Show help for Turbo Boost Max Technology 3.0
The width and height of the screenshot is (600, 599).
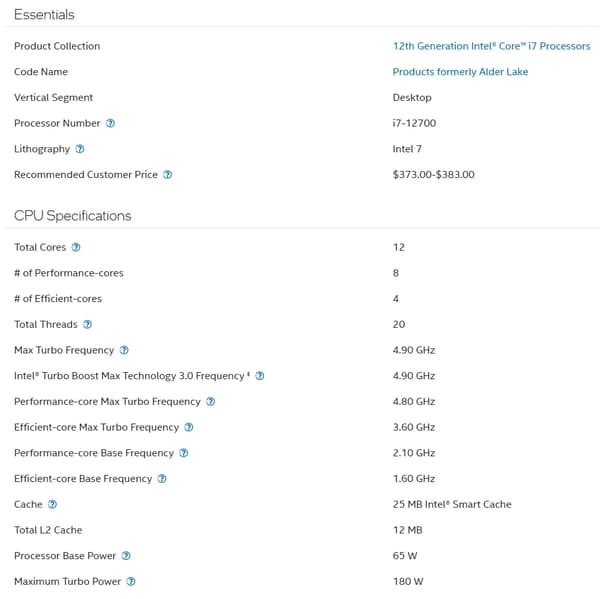tap(260, 376)
